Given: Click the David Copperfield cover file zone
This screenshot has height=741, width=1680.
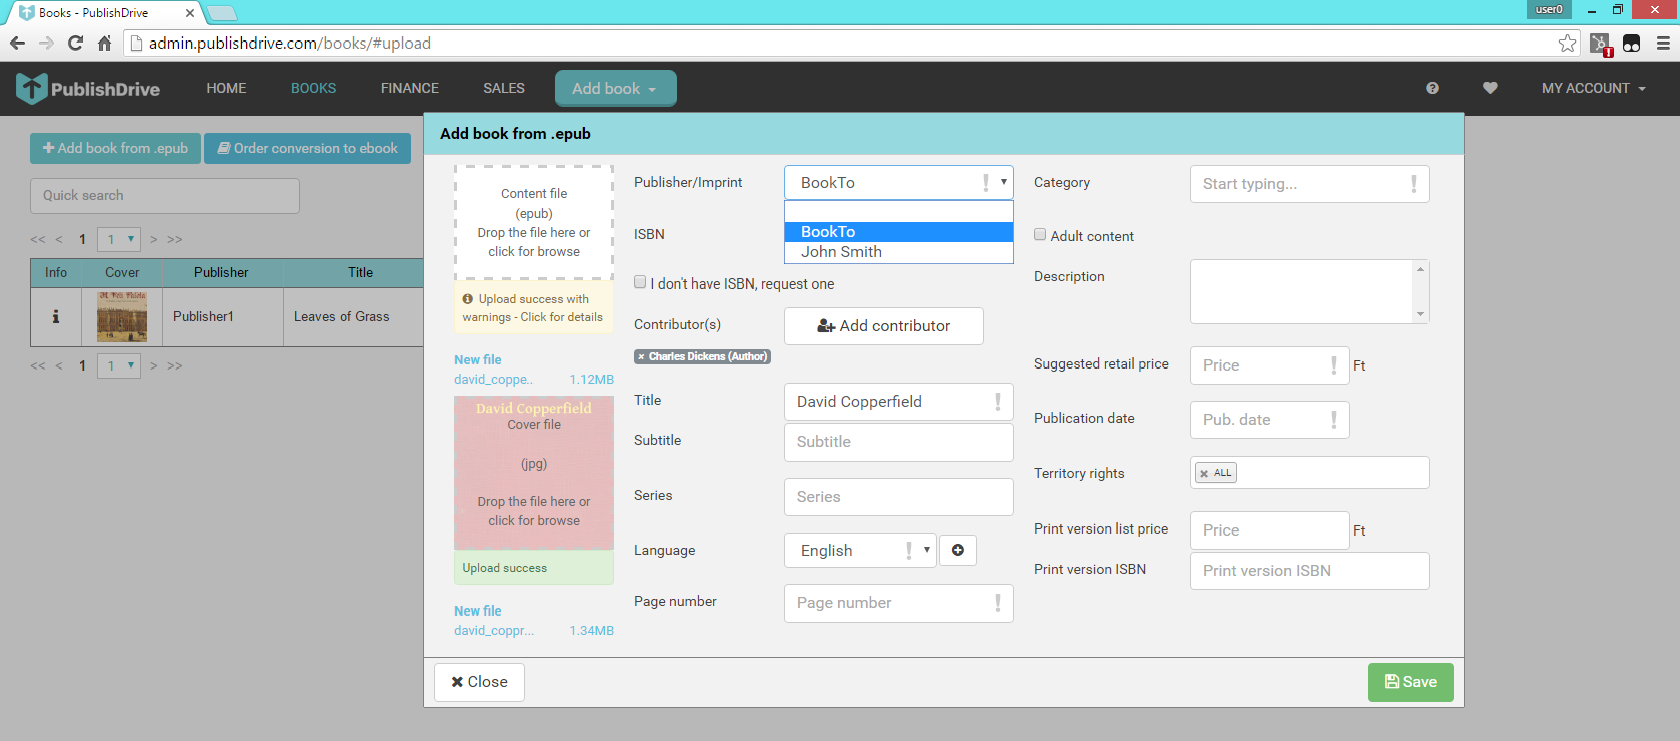Looking at the screenshot, I should (534, 472).
